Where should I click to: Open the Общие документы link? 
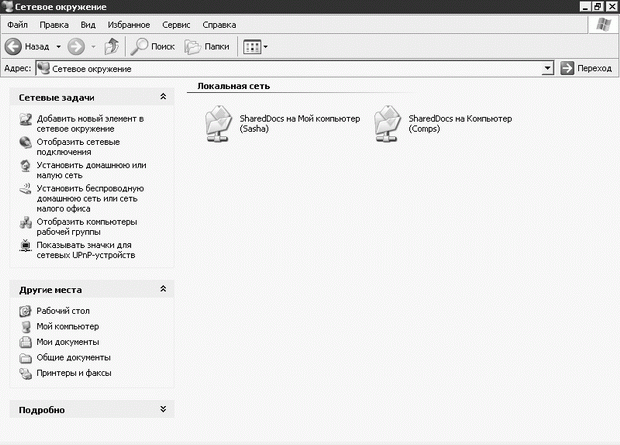(x=74, y=358)
